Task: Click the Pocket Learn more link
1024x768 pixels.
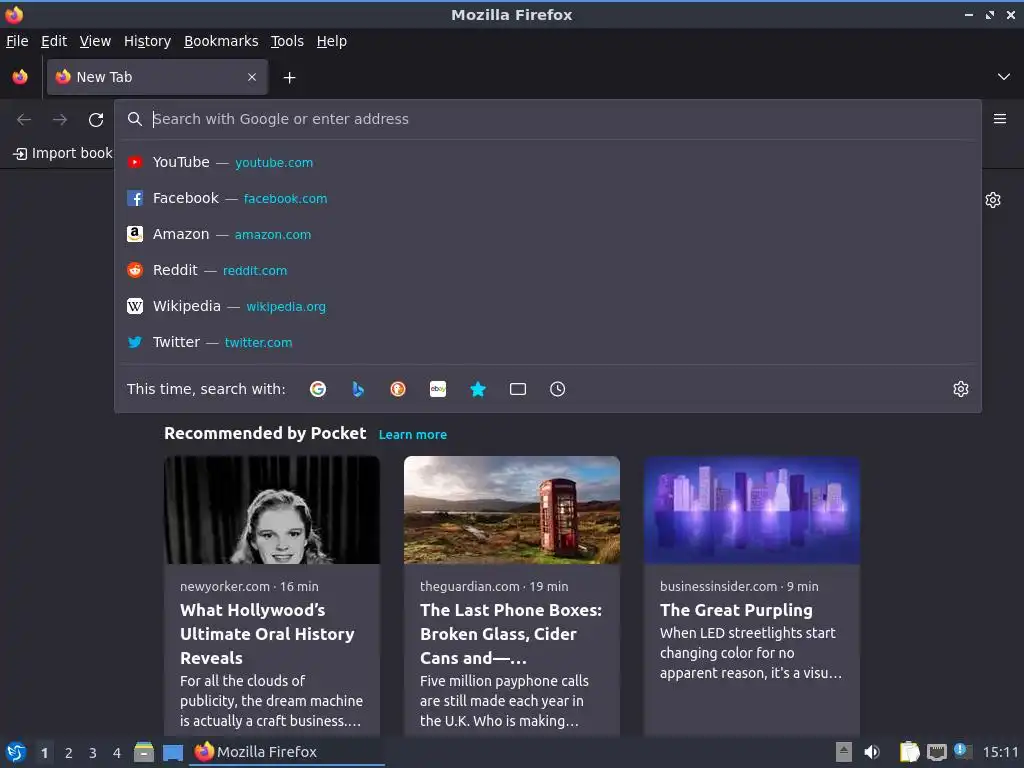Action: point(413,434)
